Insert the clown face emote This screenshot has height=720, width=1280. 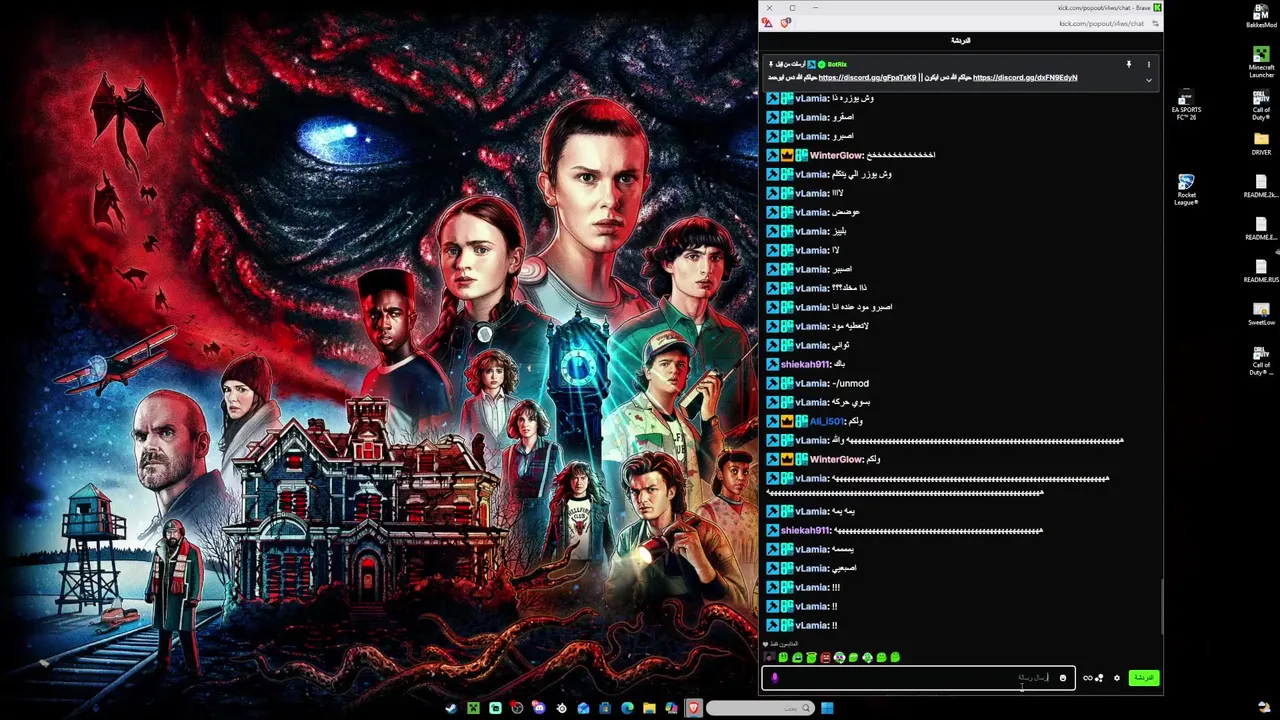click(840, 657)
